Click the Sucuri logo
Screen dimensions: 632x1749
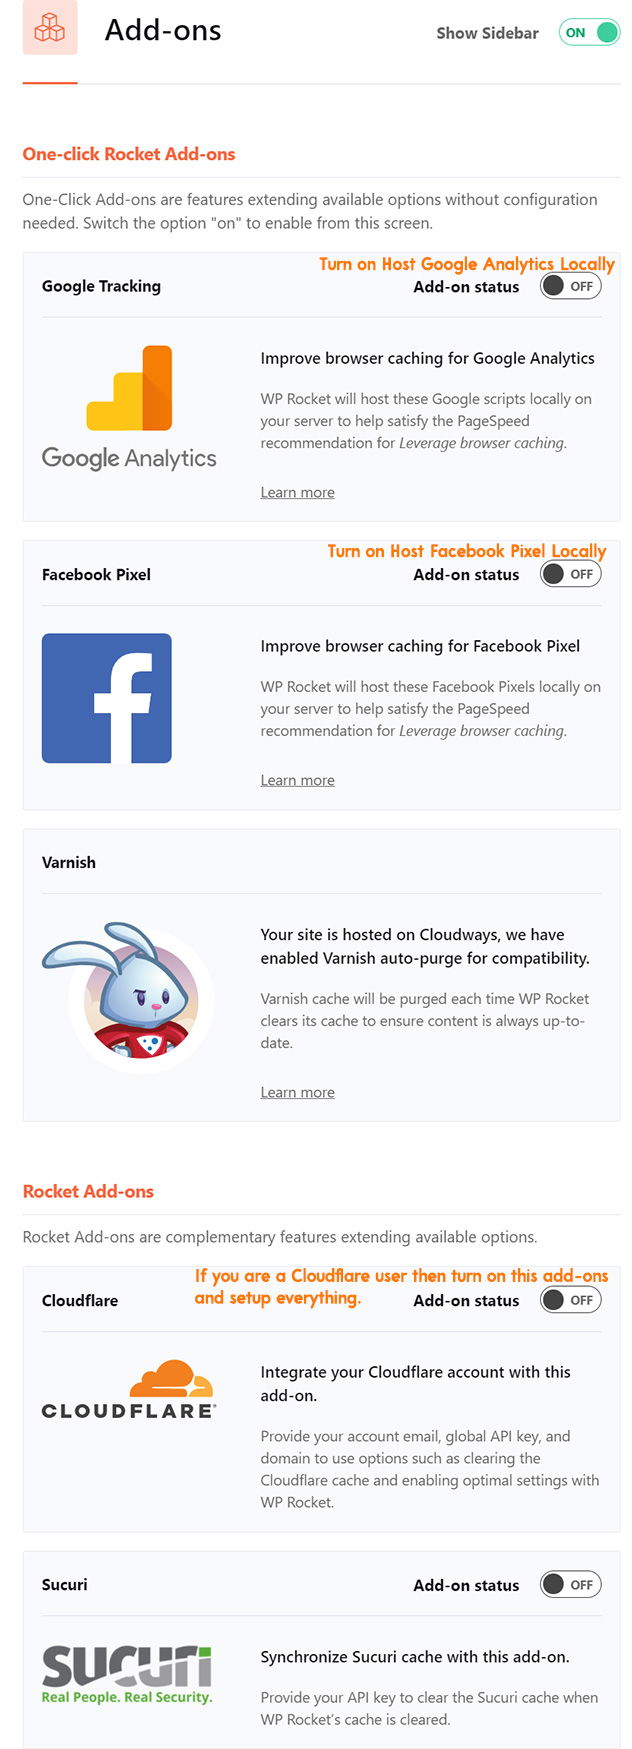pos(127,1674)
